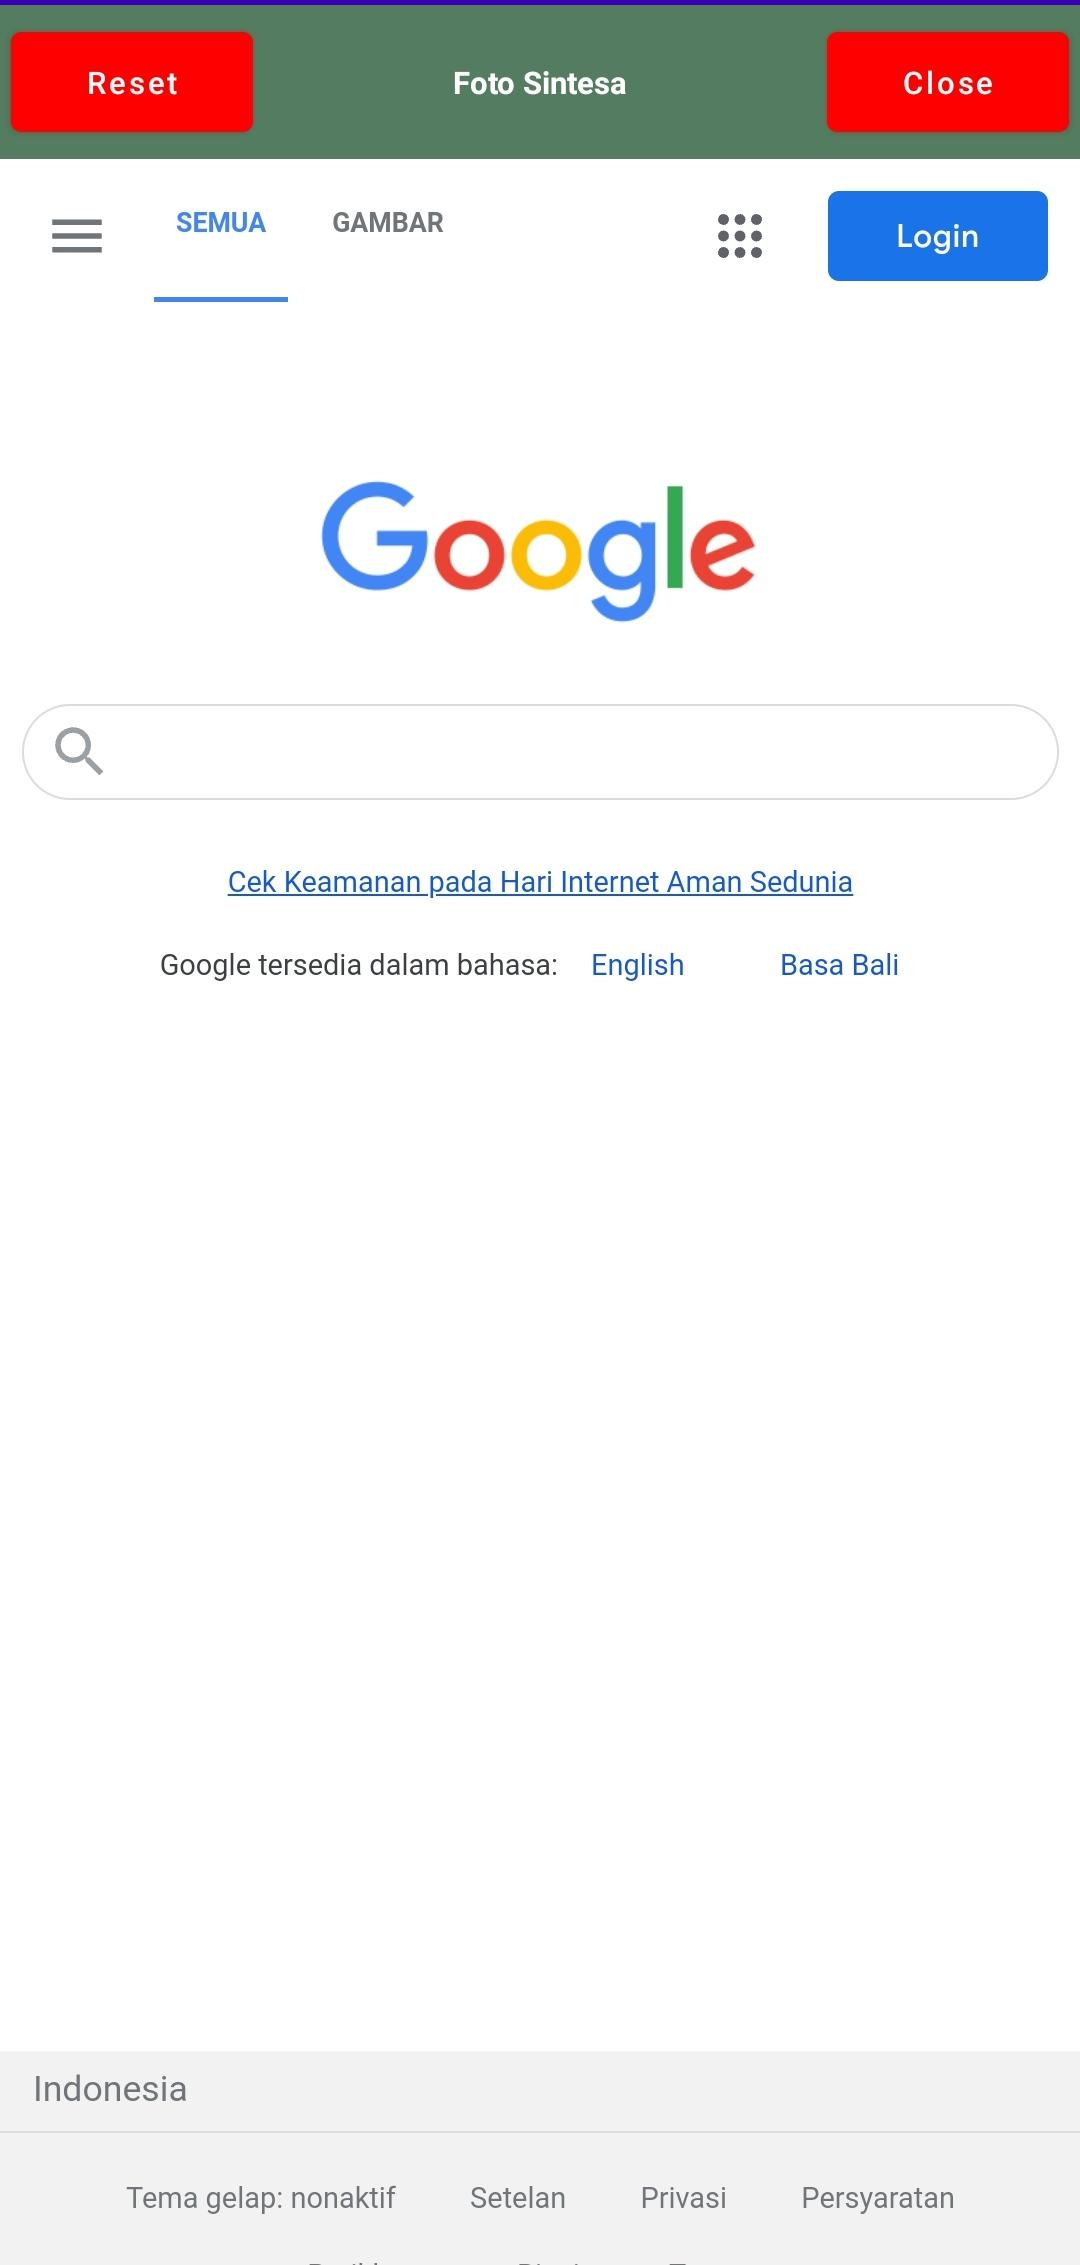Open Cek Keamanan pada Hari Internet link

540,882
